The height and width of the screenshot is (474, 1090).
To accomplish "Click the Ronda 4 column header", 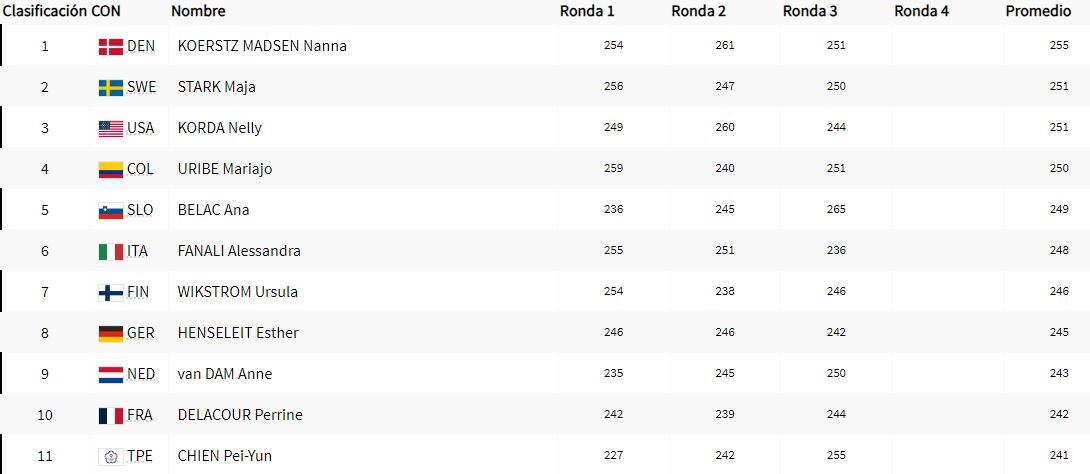I will click(x=921, y=11).
